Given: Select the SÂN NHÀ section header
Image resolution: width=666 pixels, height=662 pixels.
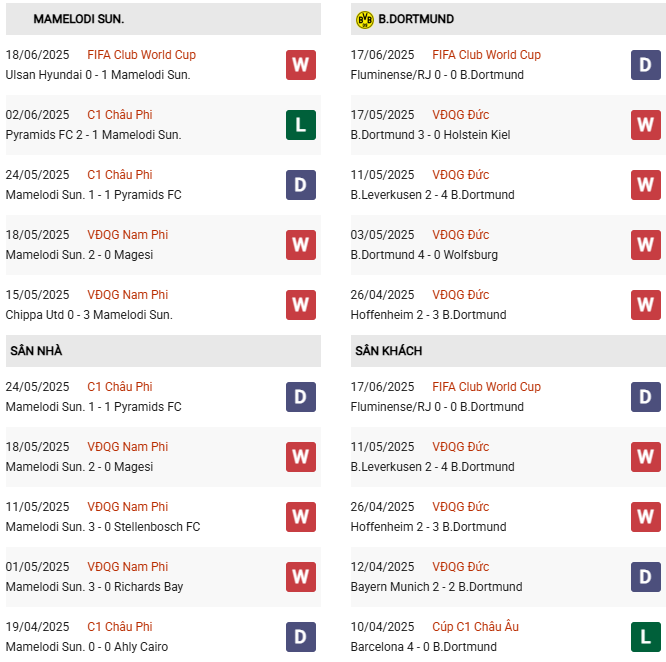Looking at the screenshot, I should [36, 351].
